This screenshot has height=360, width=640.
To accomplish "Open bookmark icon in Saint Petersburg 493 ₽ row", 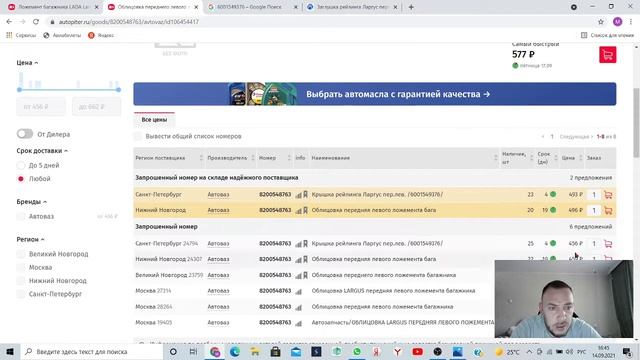I will click(305, 195).
